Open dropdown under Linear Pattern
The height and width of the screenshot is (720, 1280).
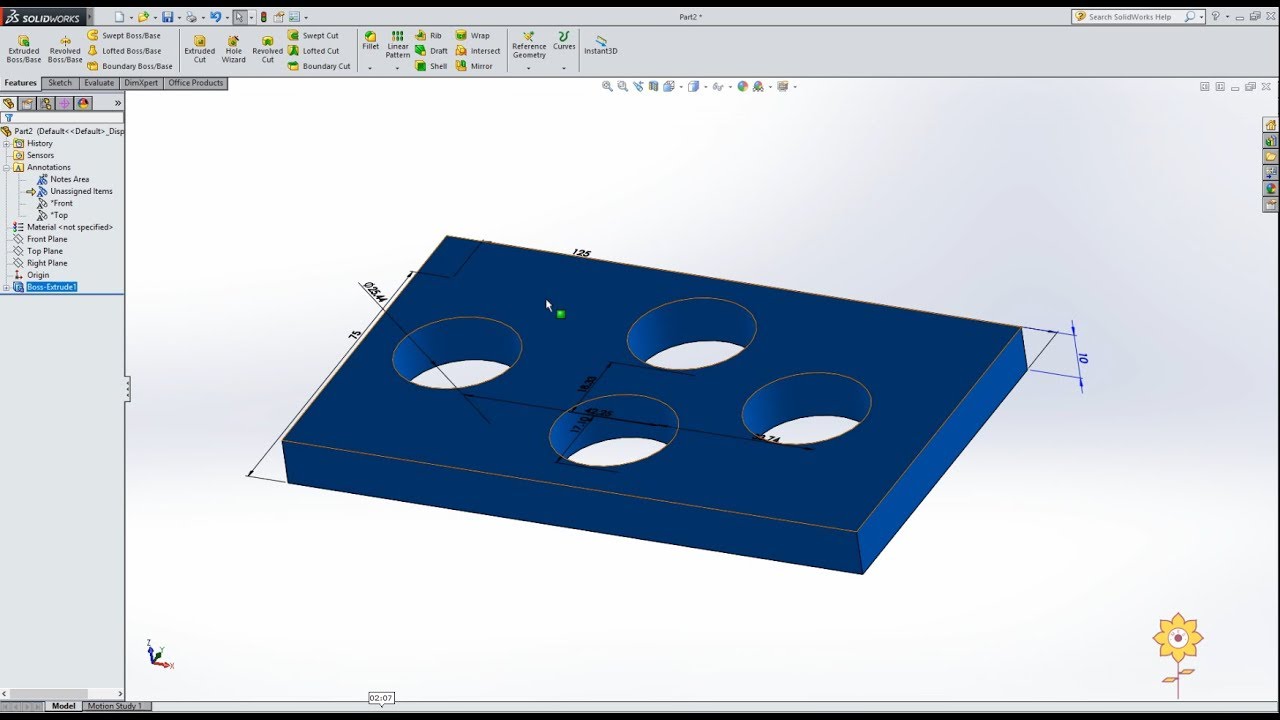tap(398, 68)
